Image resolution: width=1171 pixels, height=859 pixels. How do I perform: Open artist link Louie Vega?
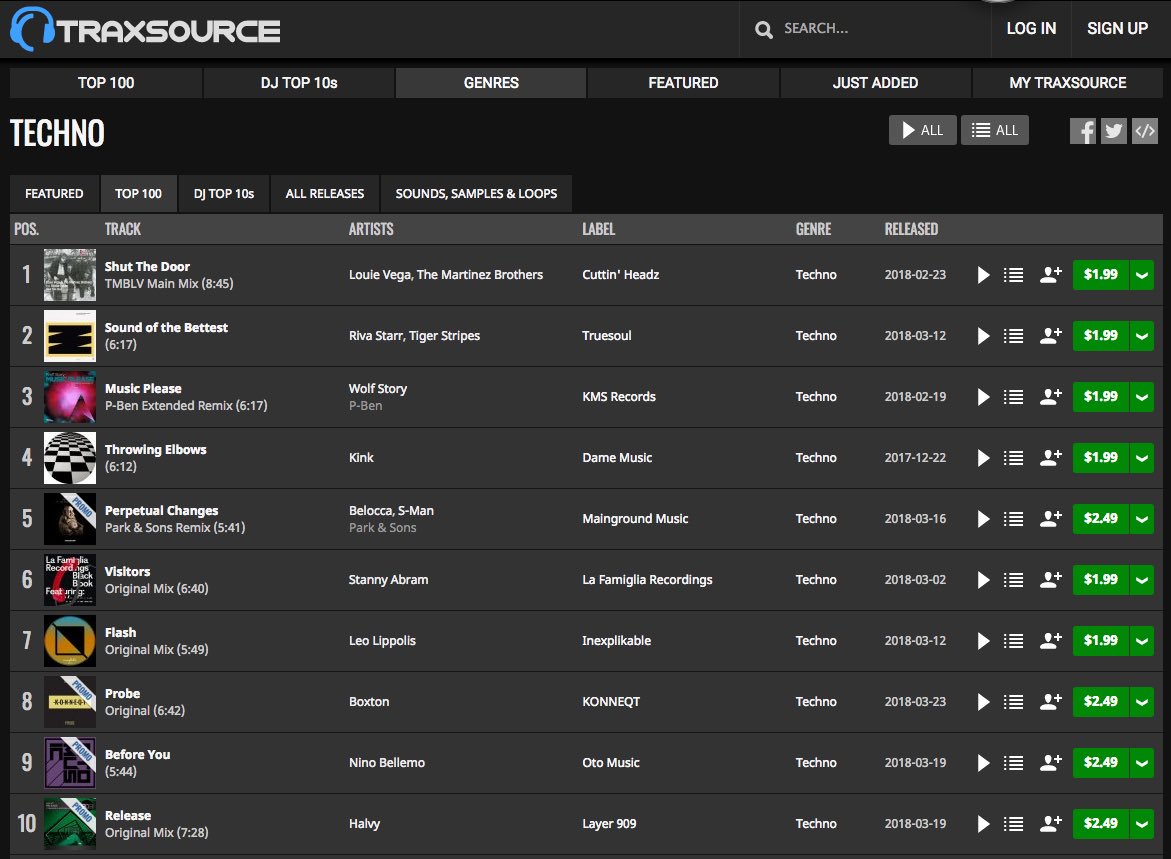pos(379,275)
